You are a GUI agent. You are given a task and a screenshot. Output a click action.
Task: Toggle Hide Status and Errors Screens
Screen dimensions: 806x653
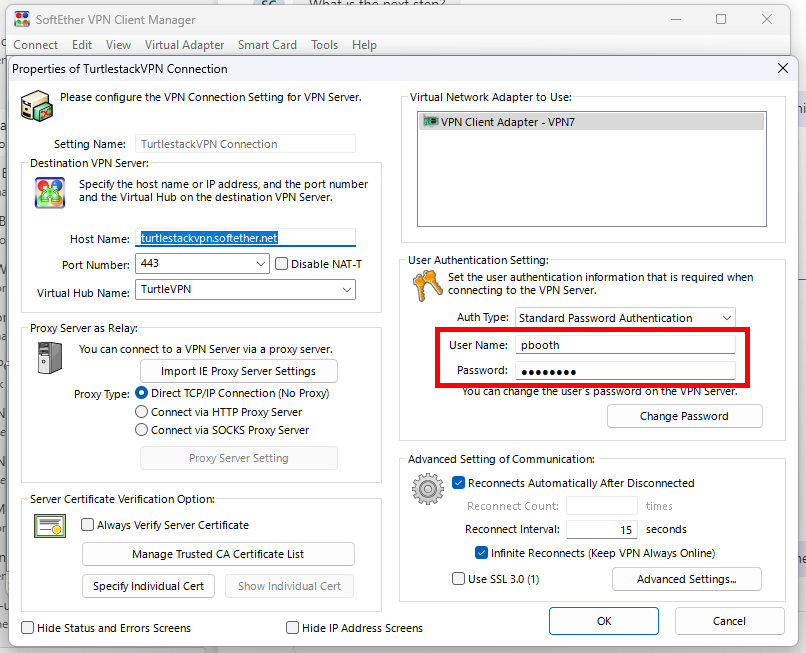(x=27, y=628)
